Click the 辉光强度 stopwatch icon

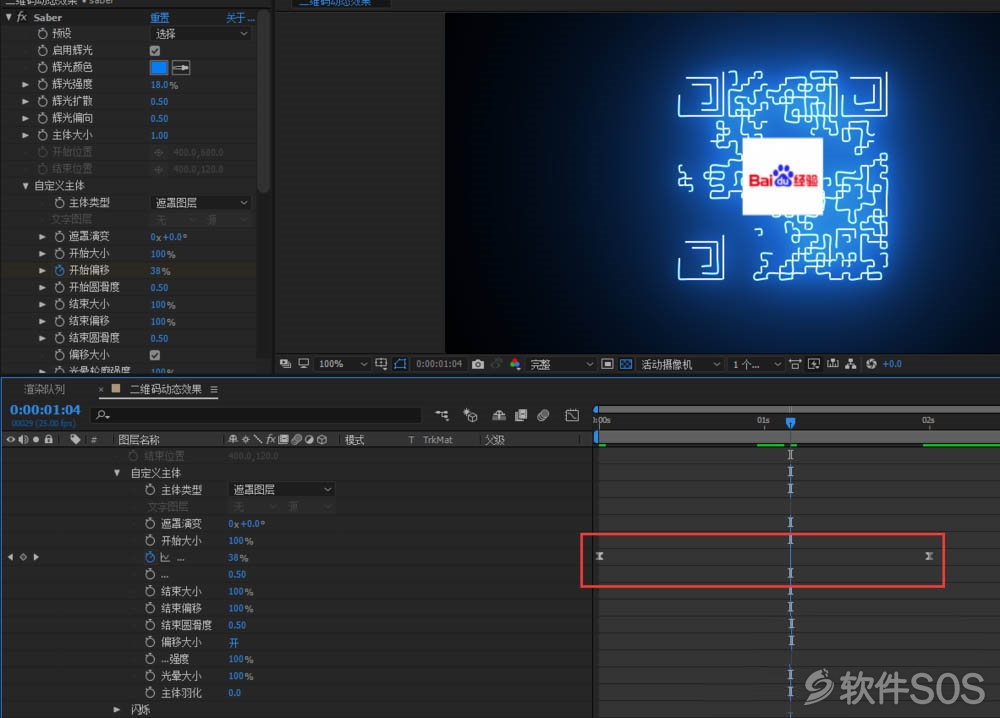(x=42, y=84)
